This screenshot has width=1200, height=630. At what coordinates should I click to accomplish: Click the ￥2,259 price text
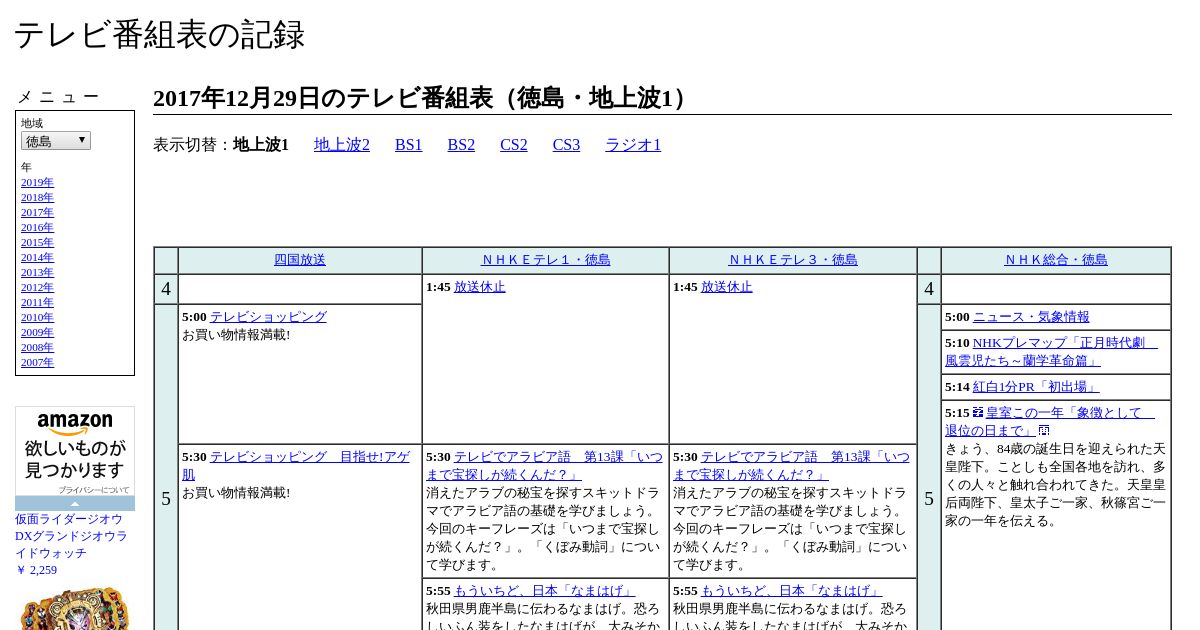coord(36,570)
